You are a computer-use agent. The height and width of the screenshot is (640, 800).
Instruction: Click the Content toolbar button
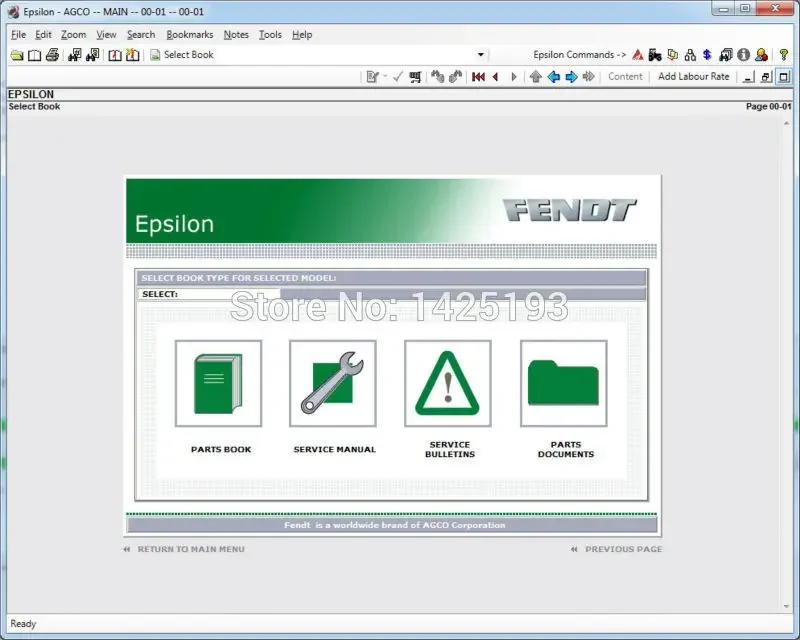(x=625, y=77)
